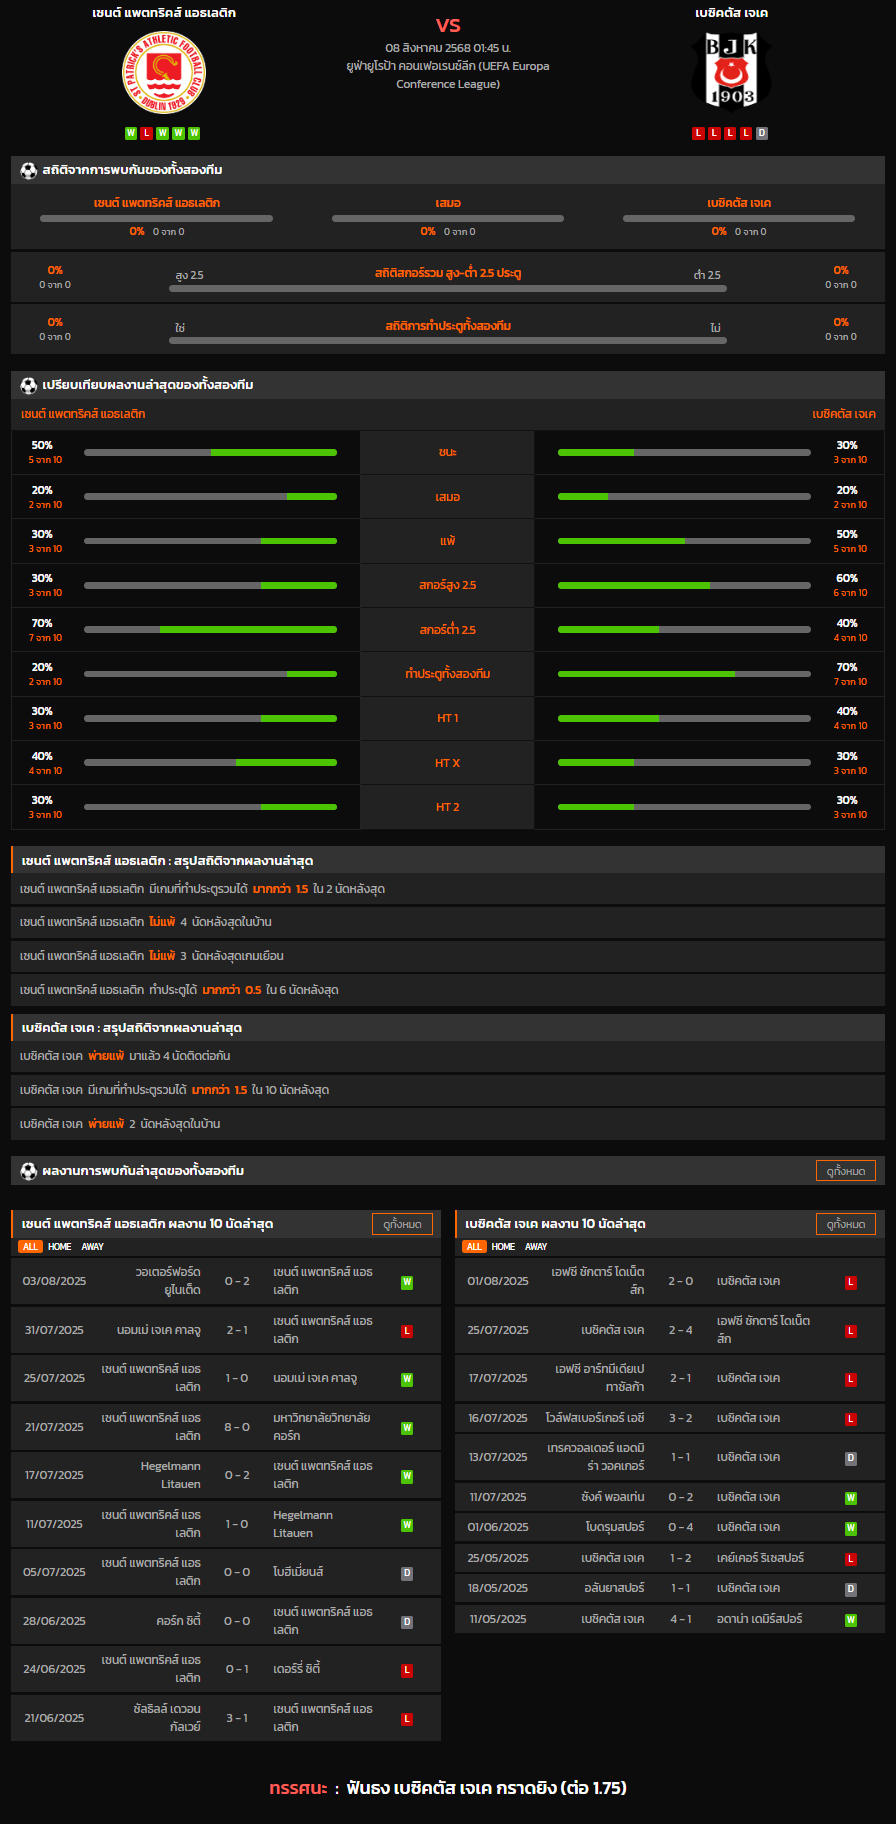
Task: Select ALL tab in St Patrick's last-10 table
Action: (30, 1247)
